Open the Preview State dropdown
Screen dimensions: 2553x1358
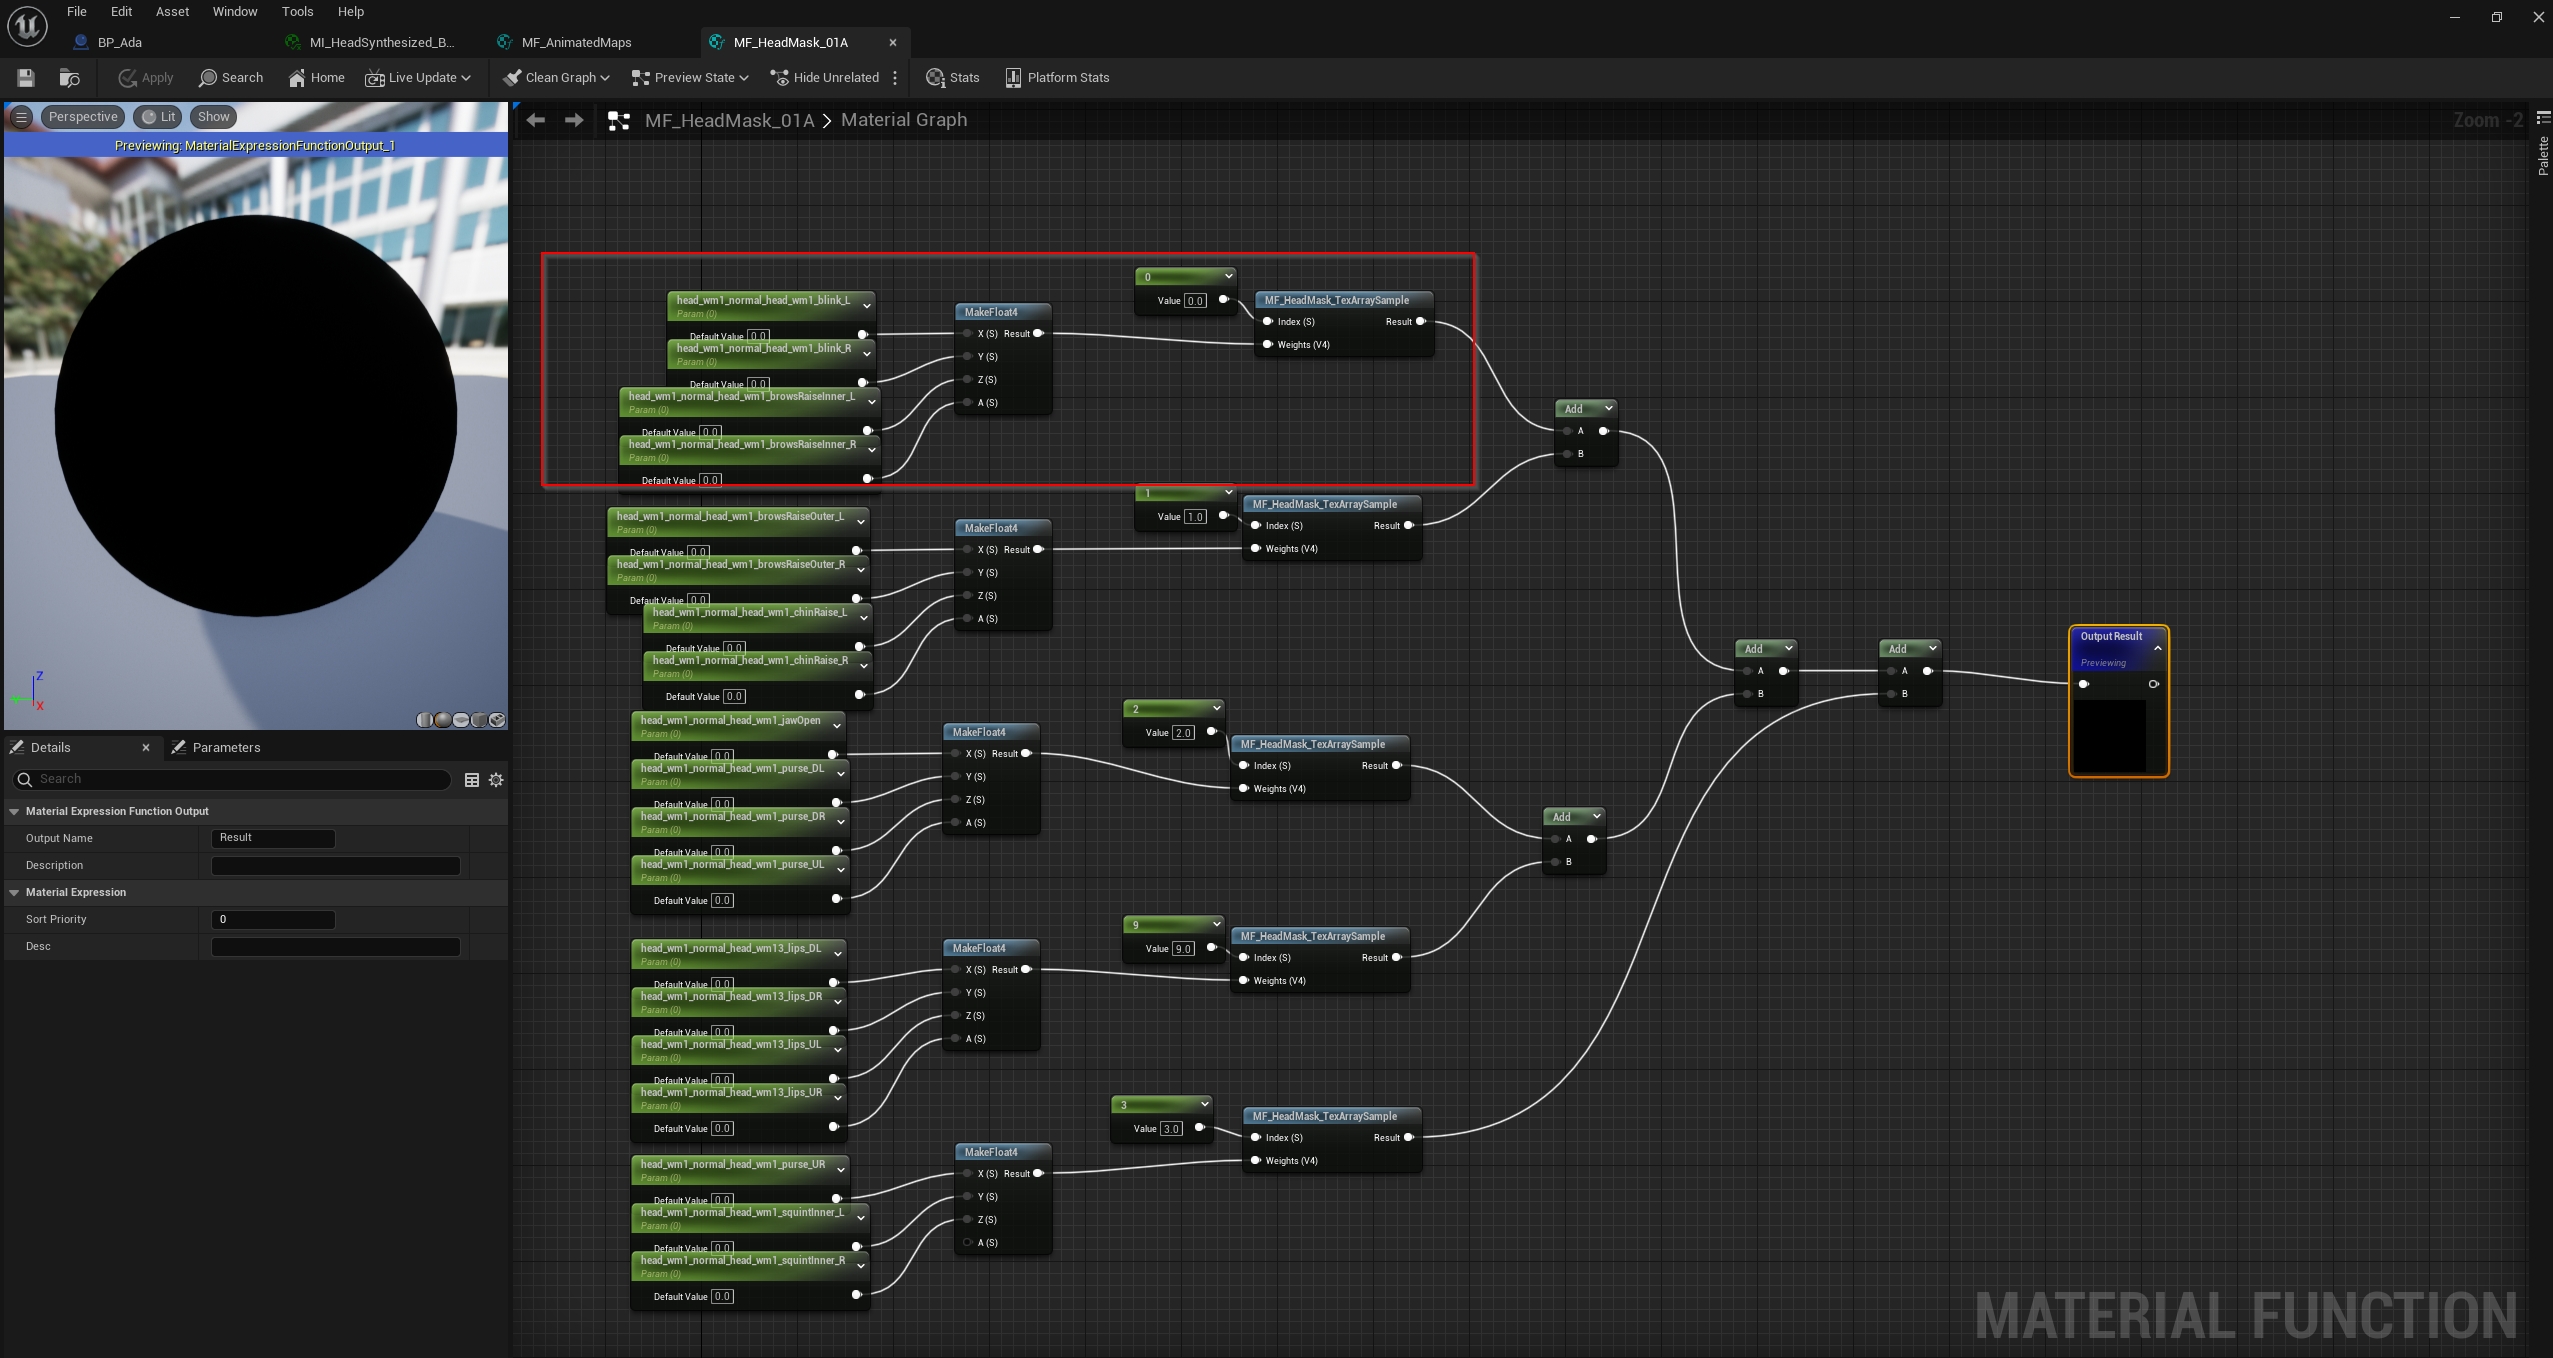coord(688,77)
